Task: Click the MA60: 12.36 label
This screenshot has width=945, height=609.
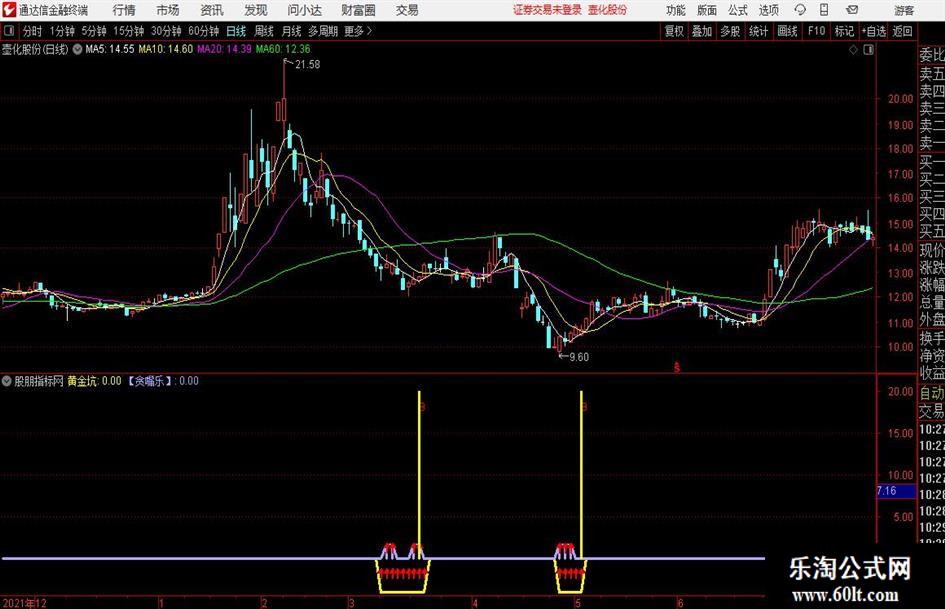Action: coord(283,49)
